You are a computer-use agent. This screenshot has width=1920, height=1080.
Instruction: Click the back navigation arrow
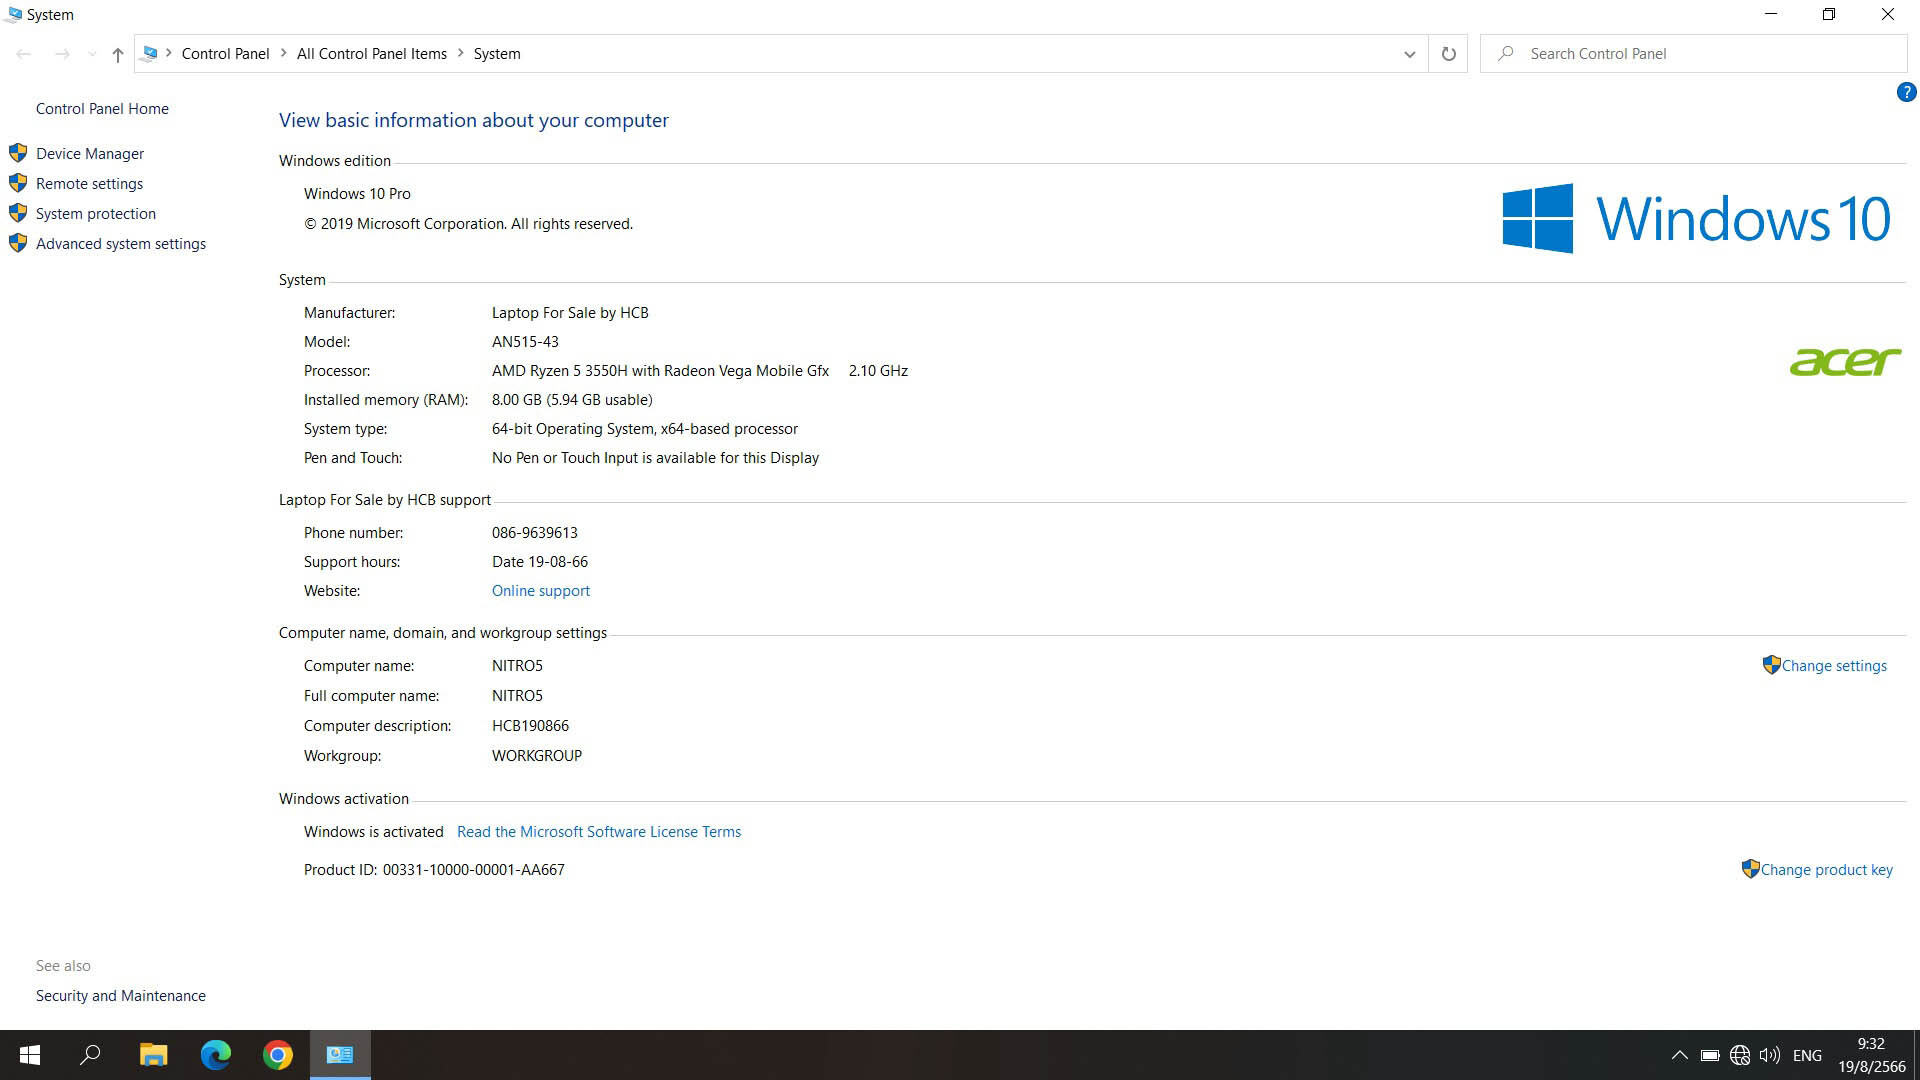[24, 54]
